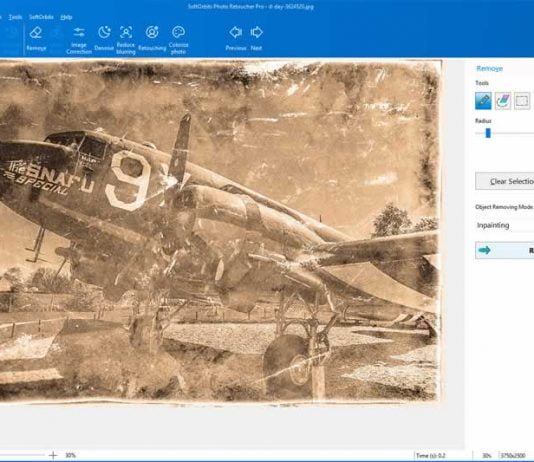Click the '3750x2500' image size text
Screen dimensions: 534x462
coord(513,456)
